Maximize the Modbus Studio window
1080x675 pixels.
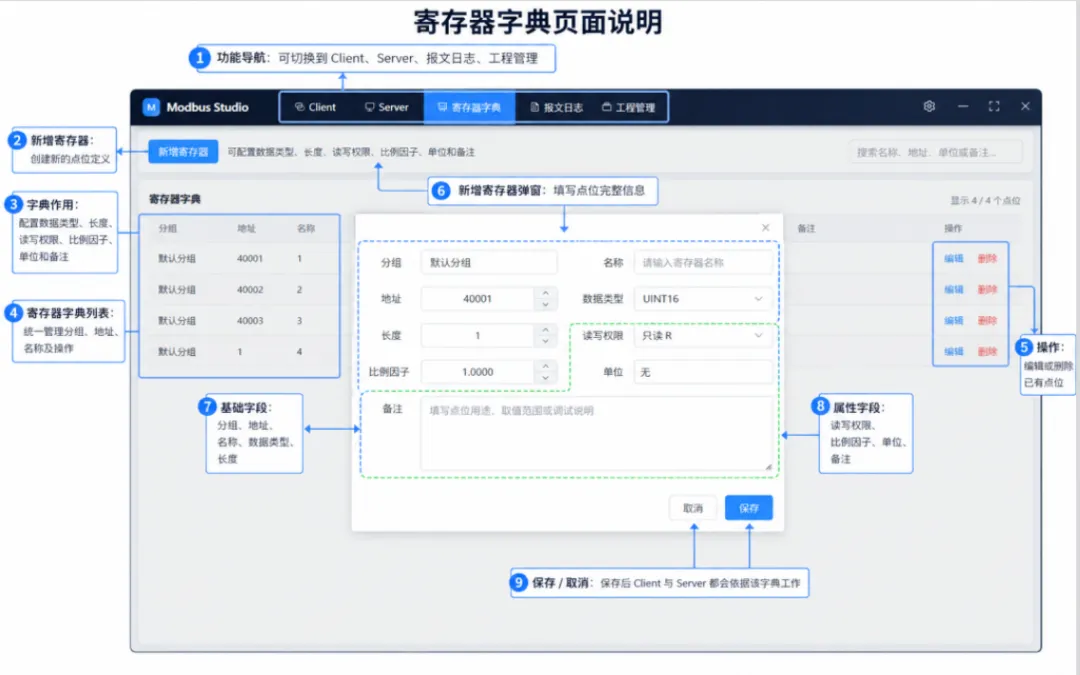(x=994, y=106)
